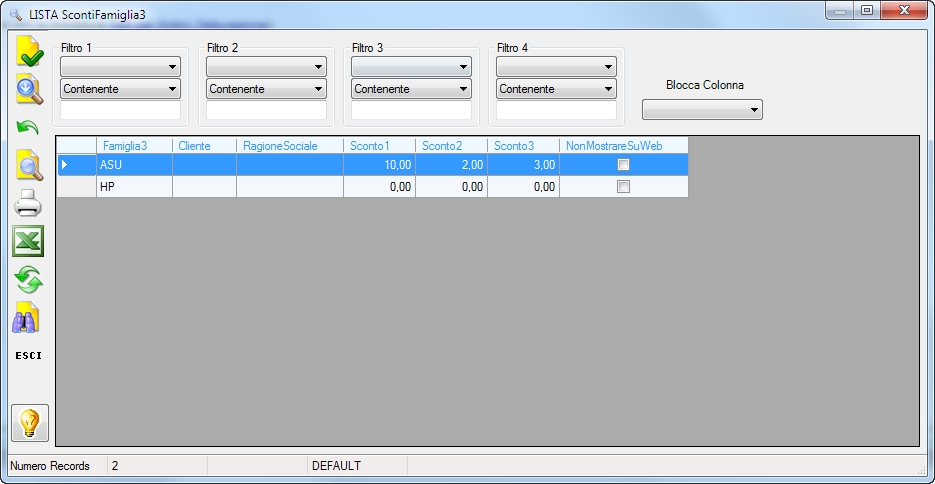This screenshot has width=935, height=484.
Task: Click the binoculars search icon
Action: pos(26,318)
